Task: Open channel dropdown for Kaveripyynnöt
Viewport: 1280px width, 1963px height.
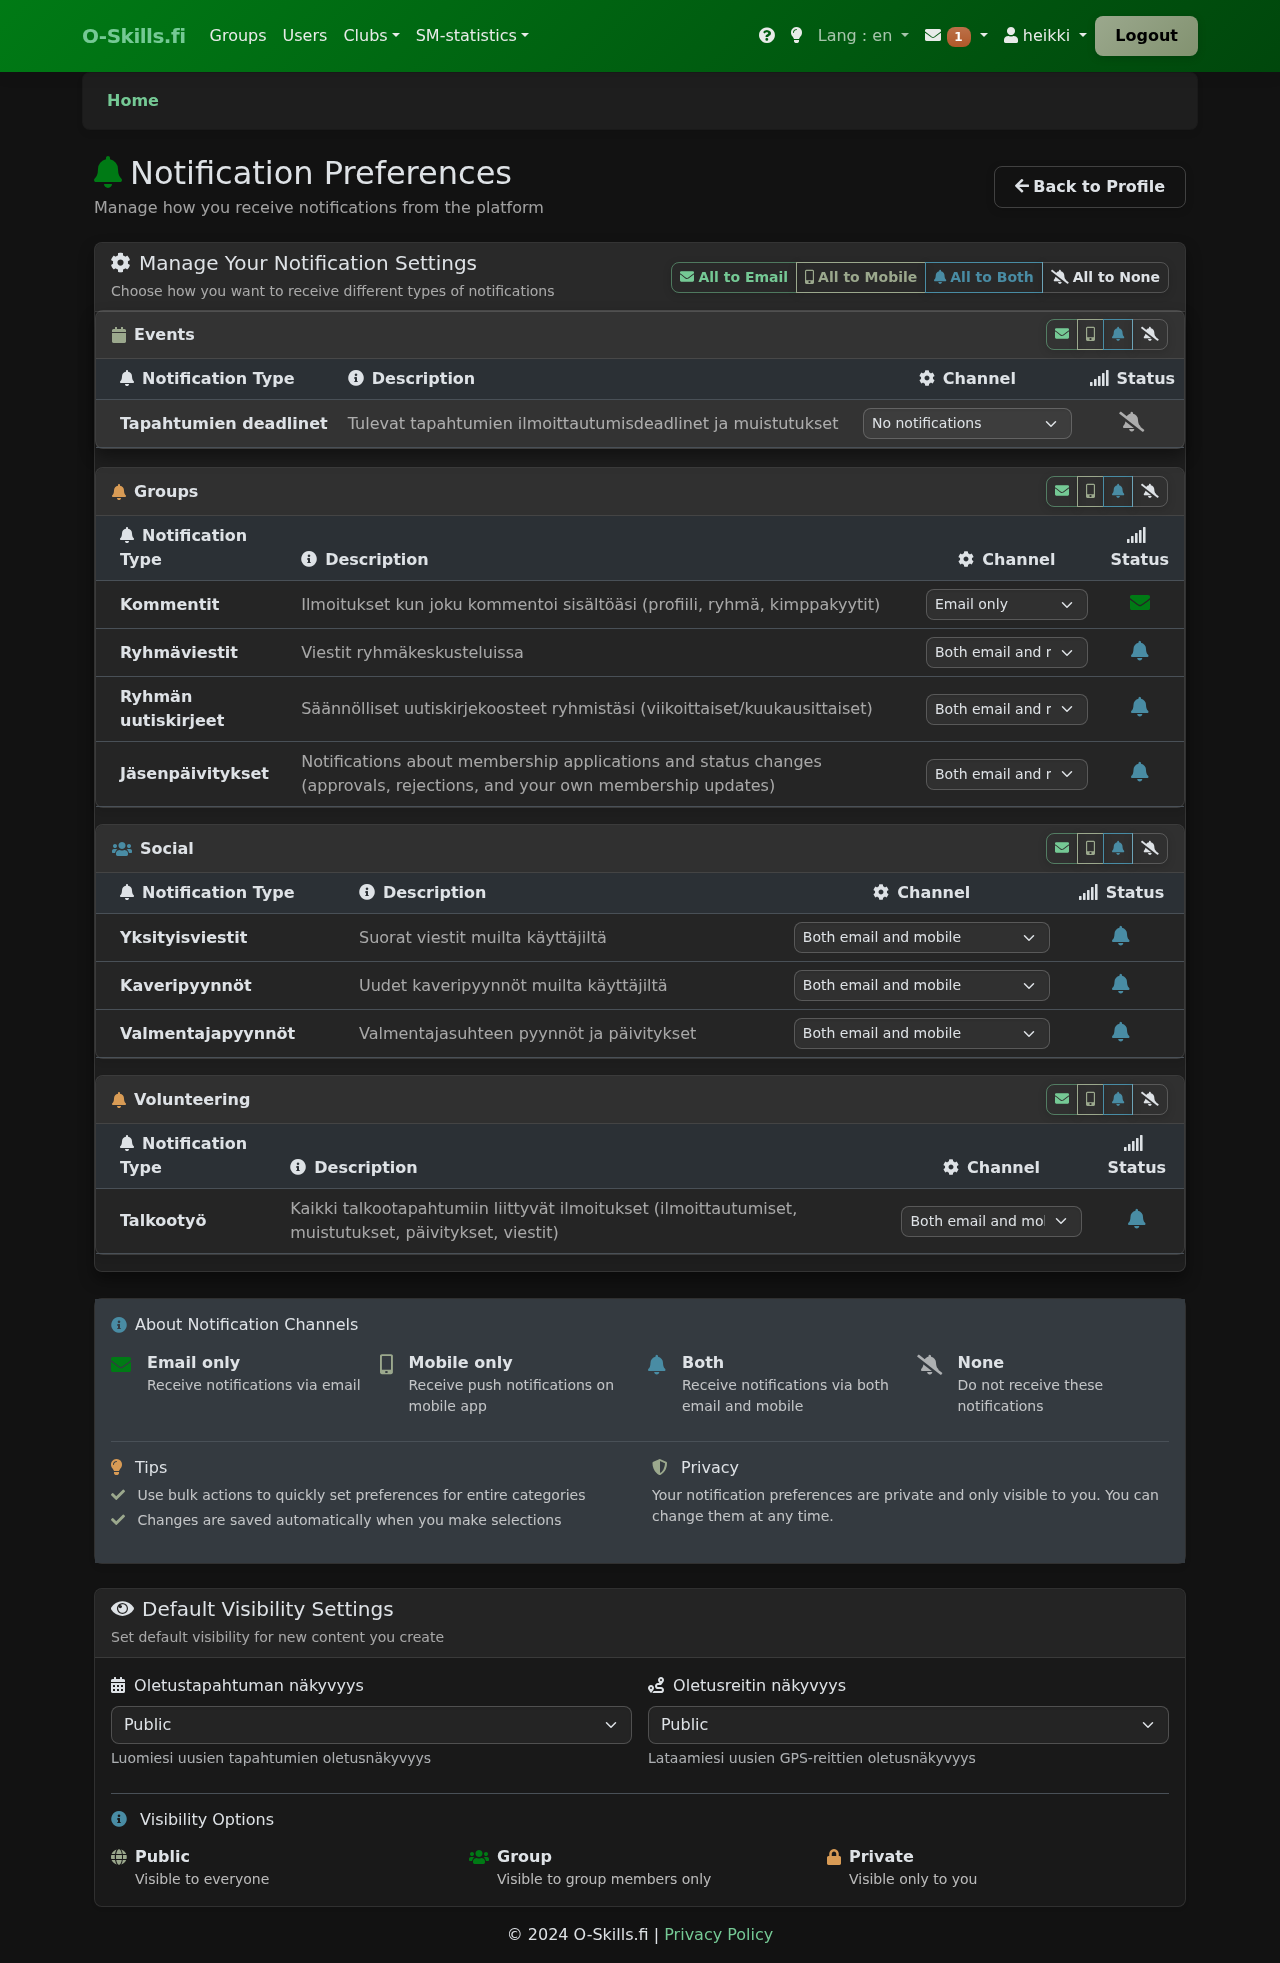Action: 922,985
